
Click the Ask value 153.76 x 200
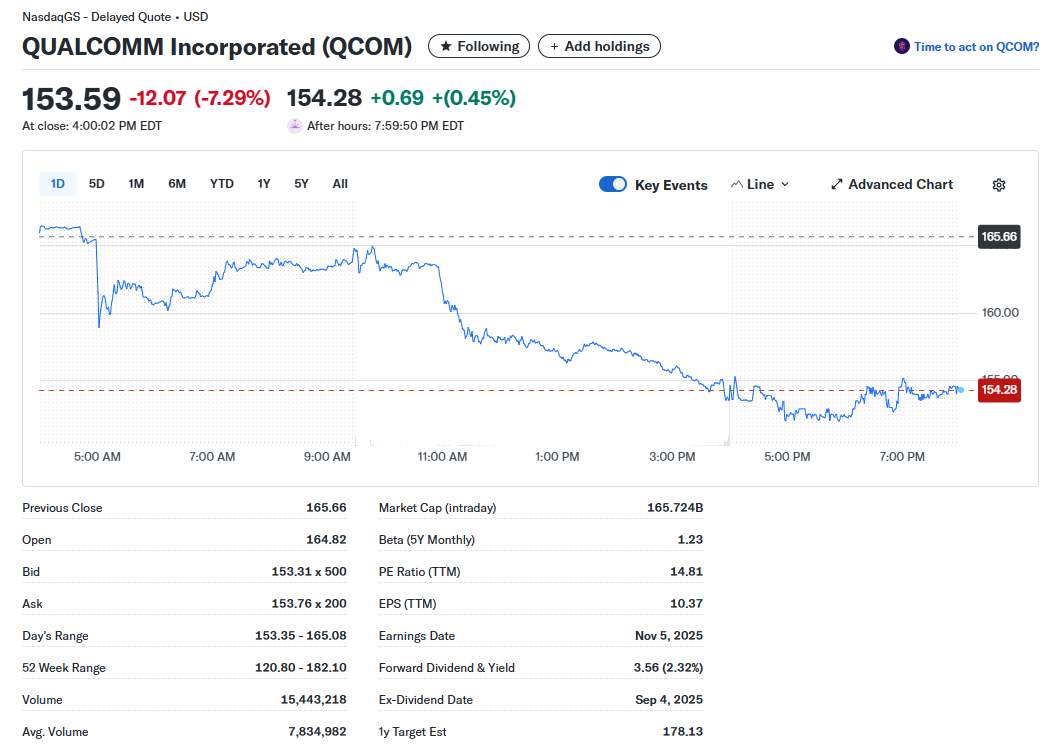[309, 604]
